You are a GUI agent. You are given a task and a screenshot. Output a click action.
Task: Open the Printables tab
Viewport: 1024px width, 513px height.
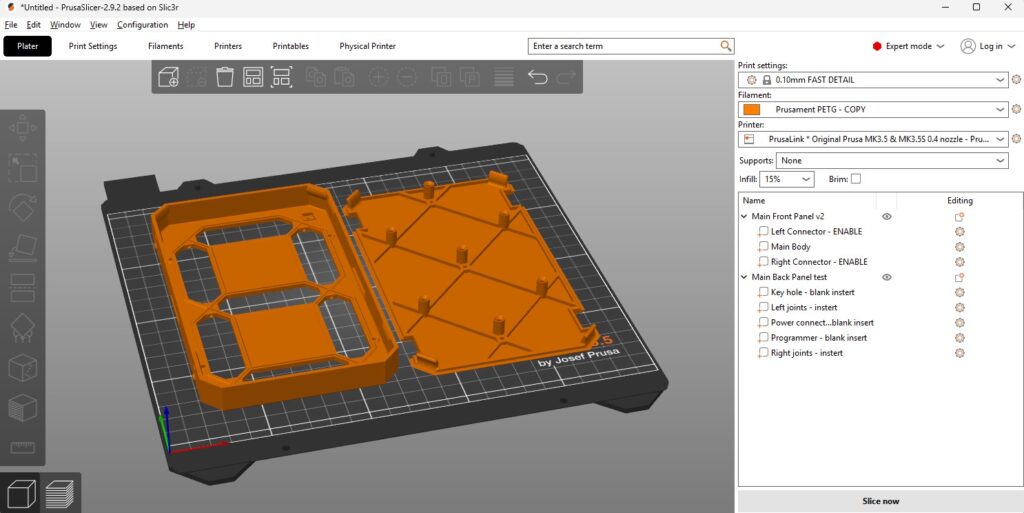coord(291,46)
